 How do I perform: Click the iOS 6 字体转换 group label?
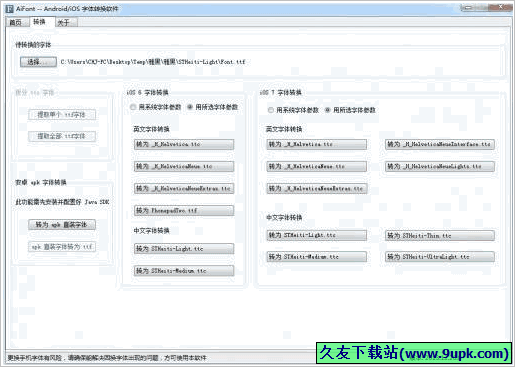tap(147, 92)
